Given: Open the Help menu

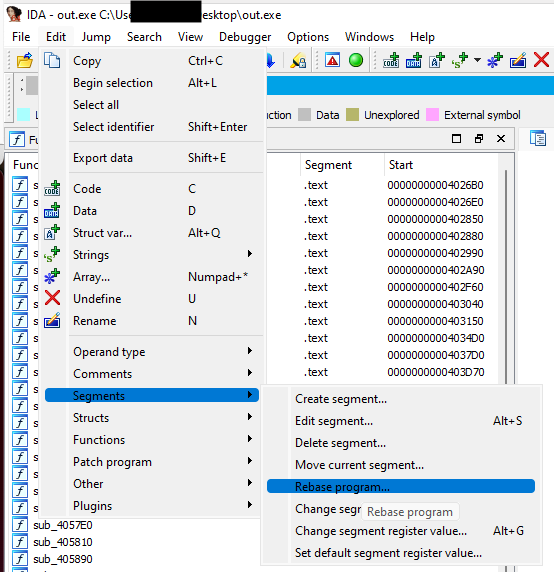Looking at the screenshot, I should 422,37.
